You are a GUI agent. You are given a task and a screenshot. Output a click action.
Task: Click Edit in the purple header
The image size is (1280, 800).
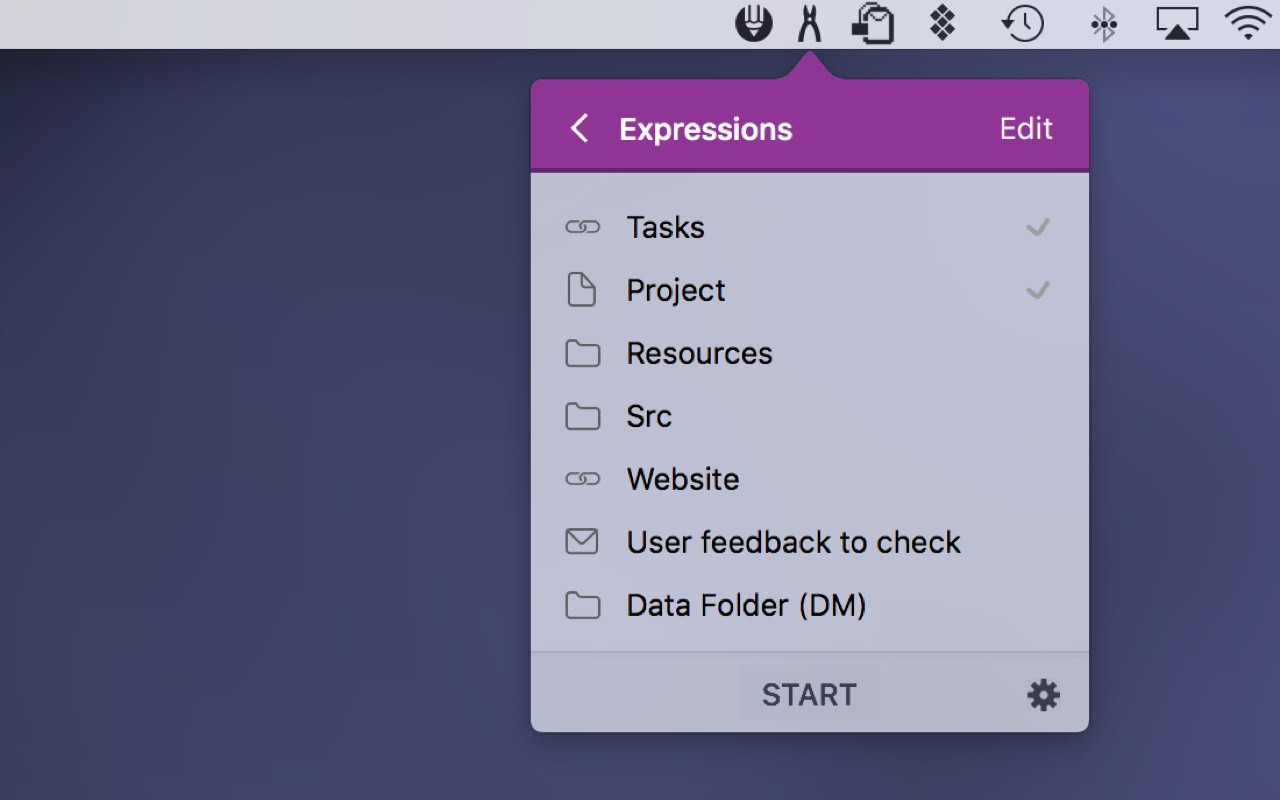1026,128
